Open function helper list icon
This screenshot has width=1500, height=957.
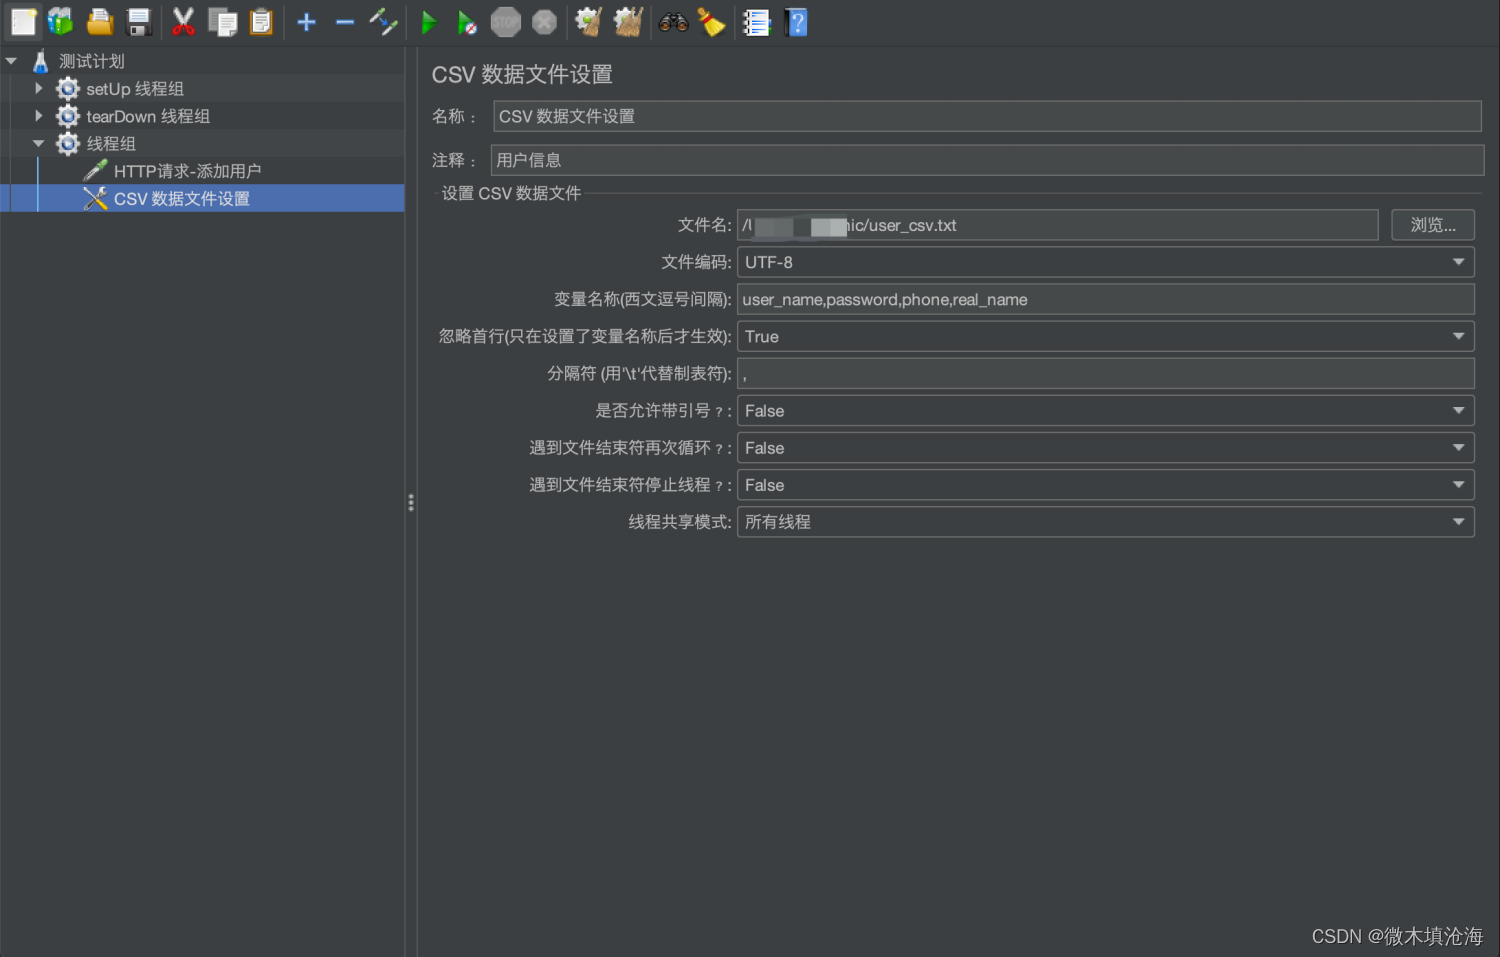[x=756, y=22]
